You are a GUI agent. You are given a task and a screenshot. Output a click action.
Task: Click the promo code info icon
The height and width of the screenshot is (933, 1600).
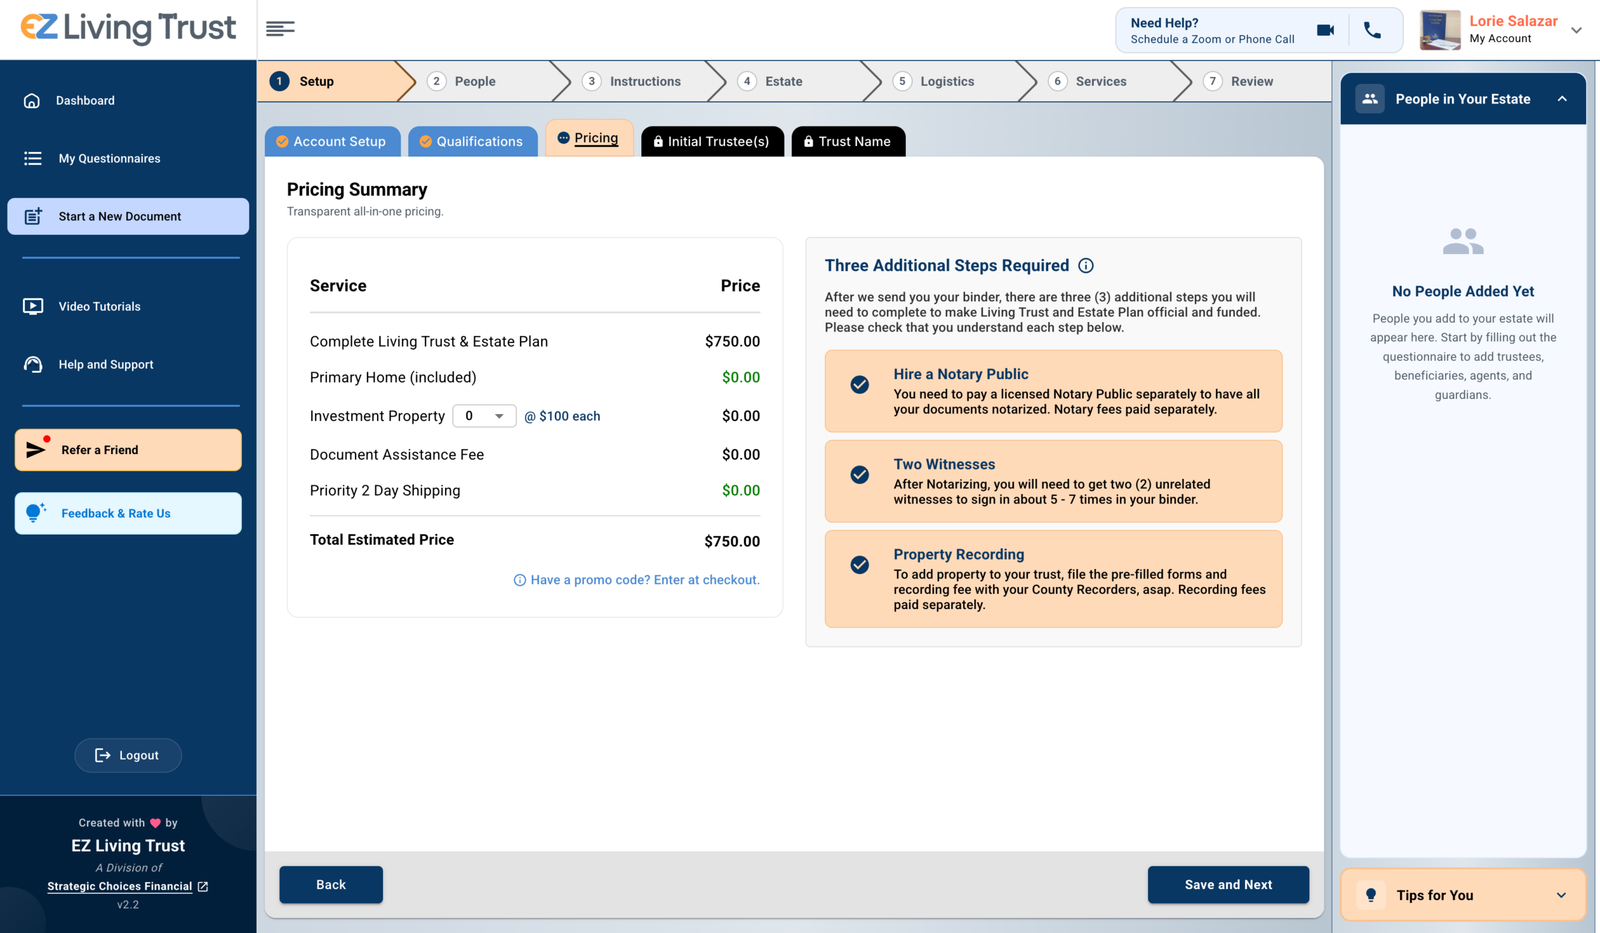[x=520, y=580]
